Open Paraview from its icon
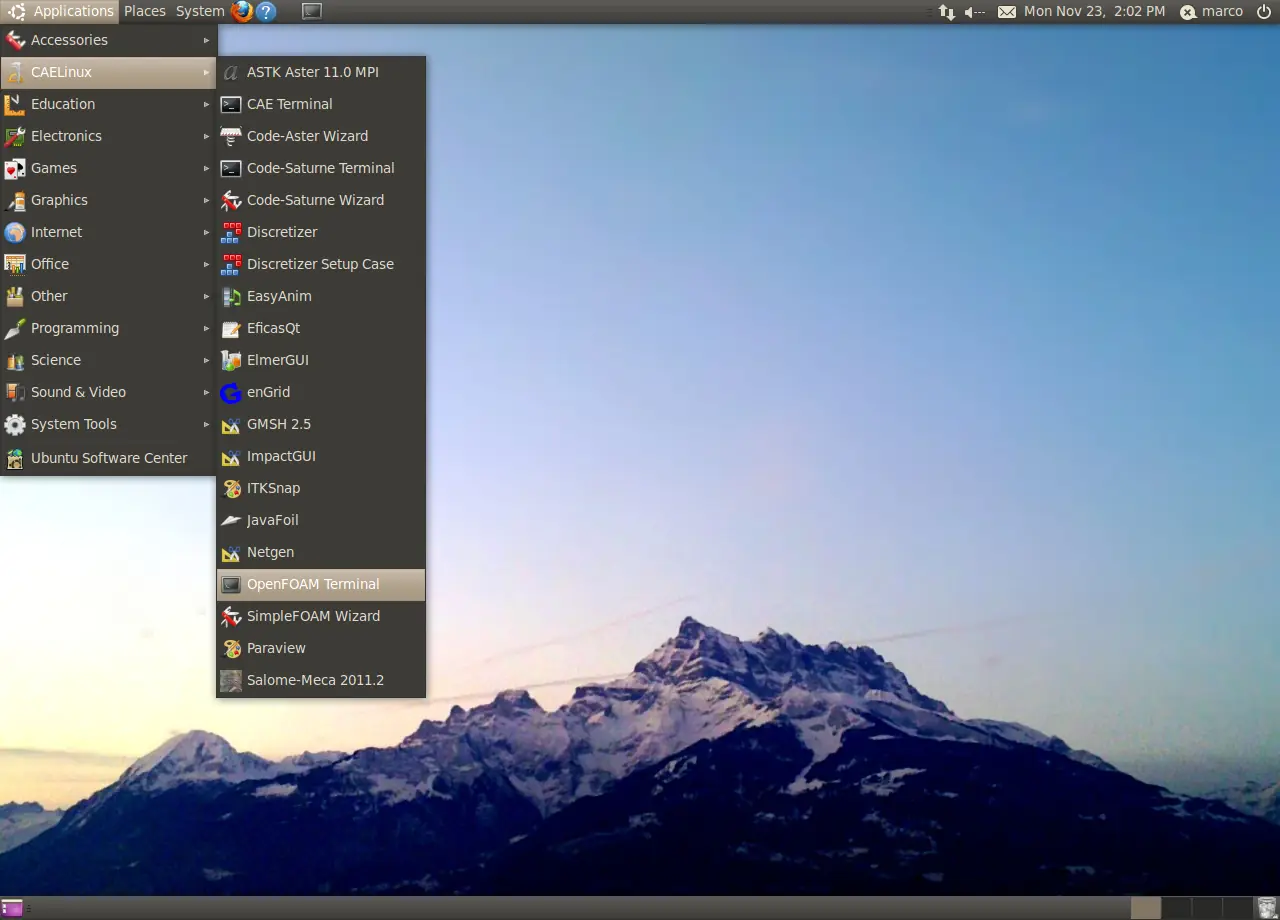1280x920 pixels. 231,648
